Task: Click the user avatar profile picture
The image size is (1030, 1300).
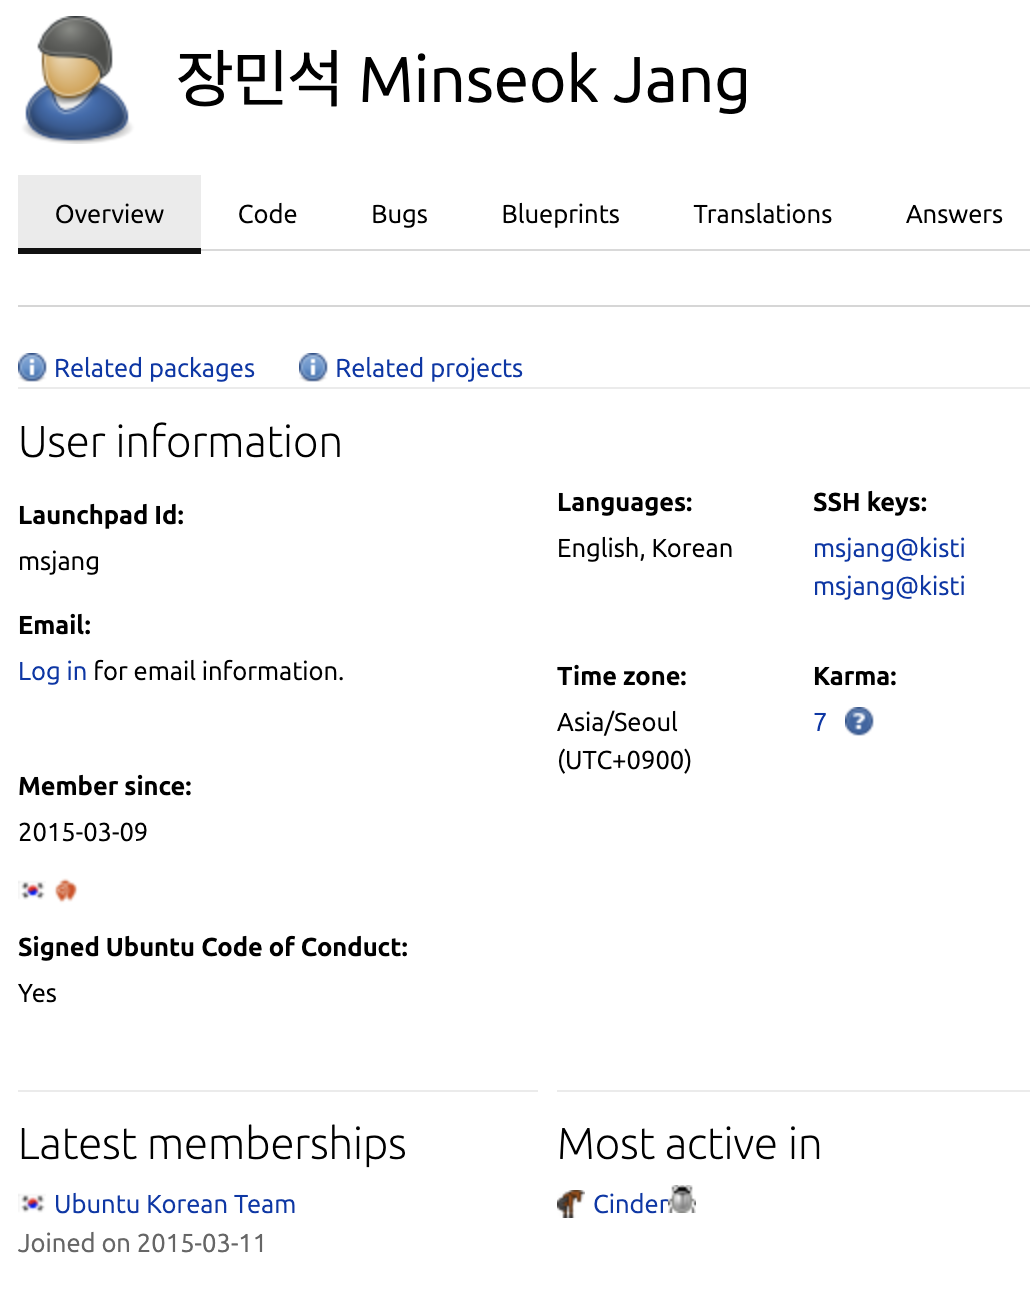Action: tap(78, 78)
